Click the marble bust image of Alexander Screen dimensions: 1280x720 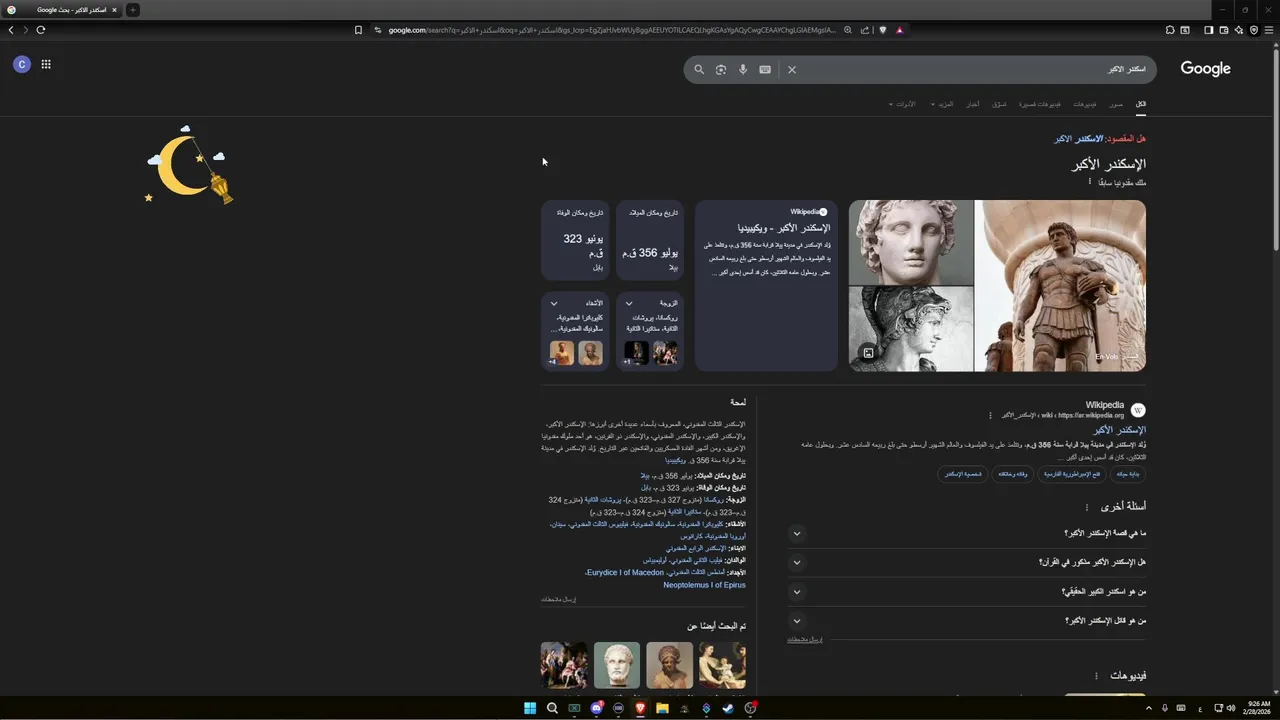point(911,242)
